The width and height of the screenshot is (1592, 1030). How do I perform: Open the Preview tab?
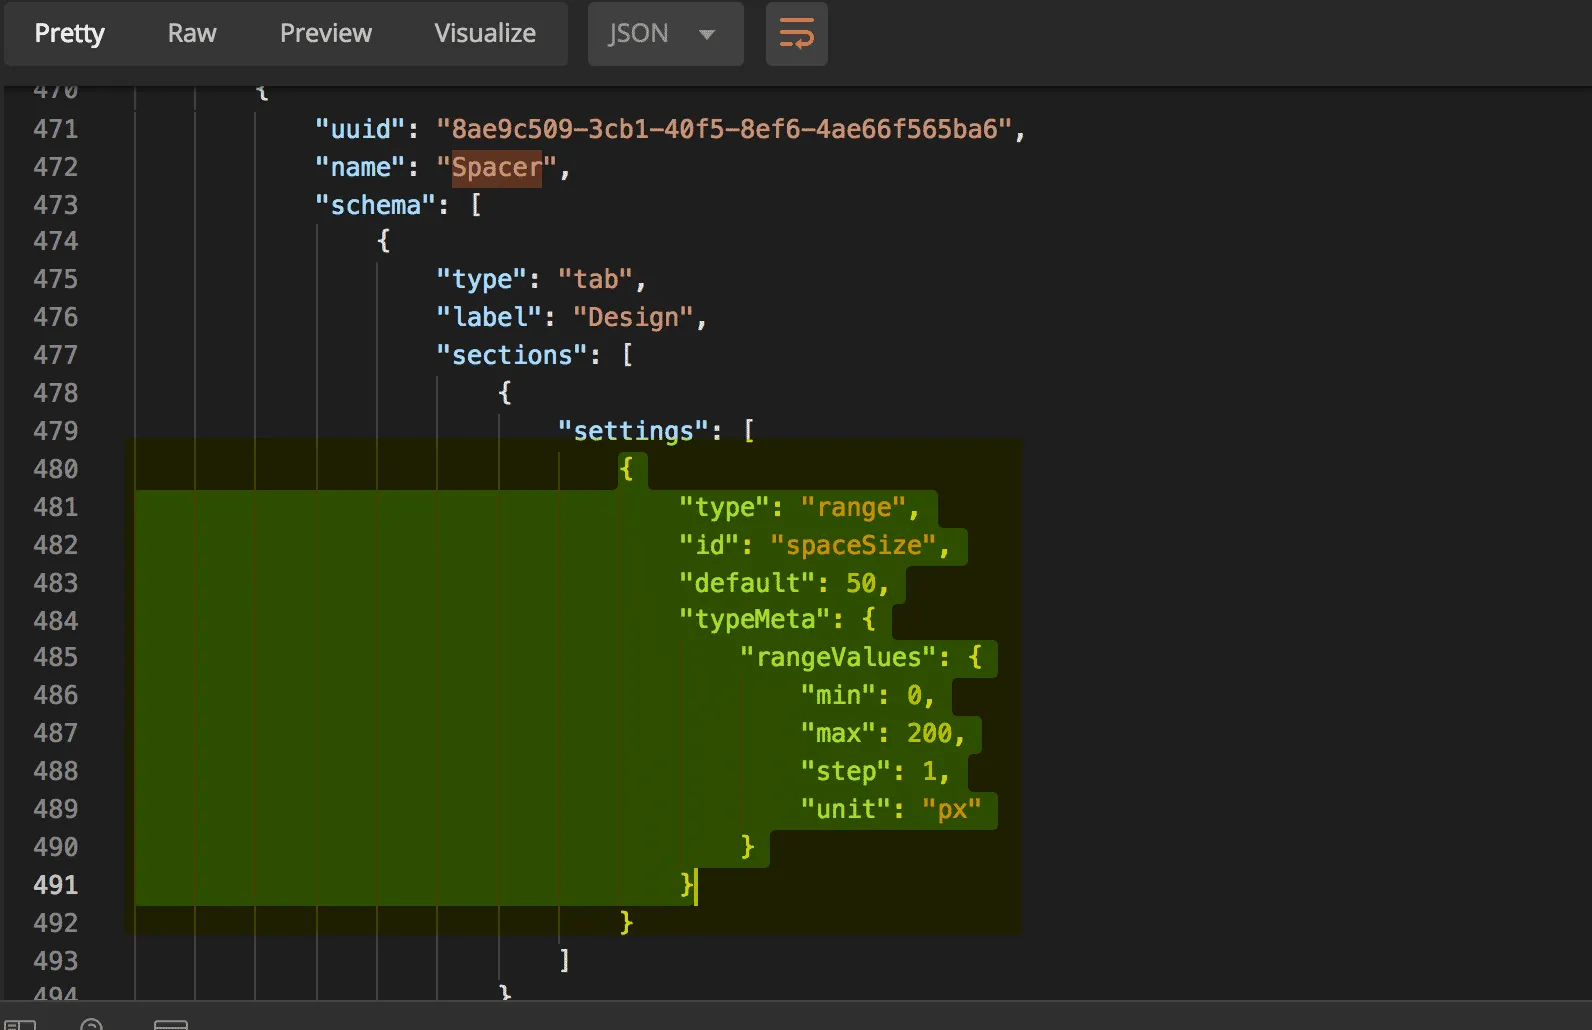click(326, 34)
